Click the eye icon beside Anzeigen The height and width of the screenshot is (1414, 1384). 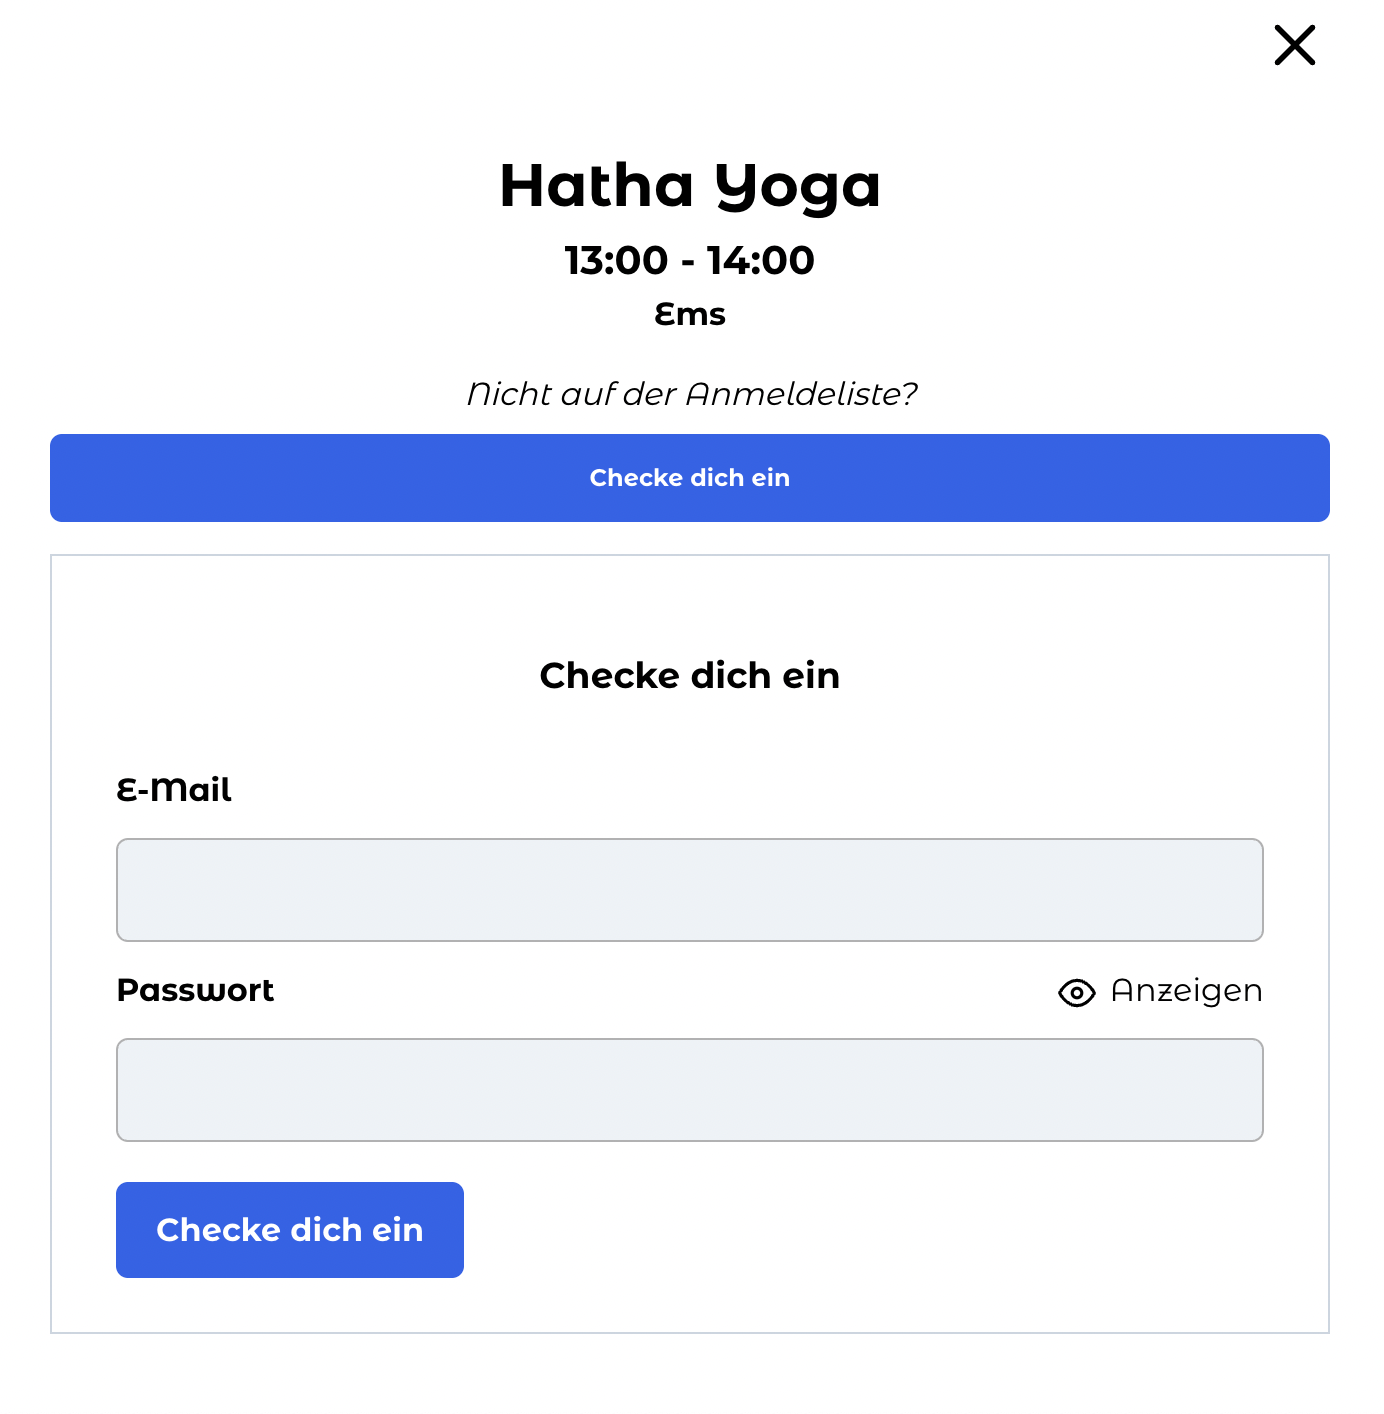[x=1076, y=993]
